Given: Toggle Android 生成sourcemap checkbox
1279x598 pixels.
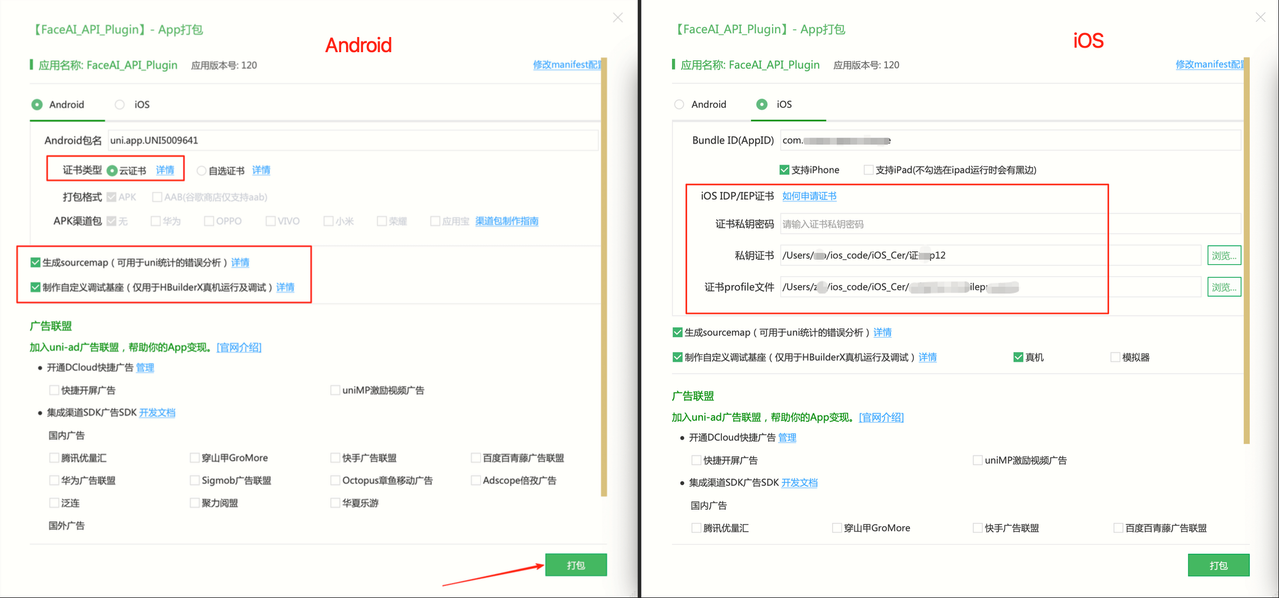Looking at the screenshot, I should (36, 263).
